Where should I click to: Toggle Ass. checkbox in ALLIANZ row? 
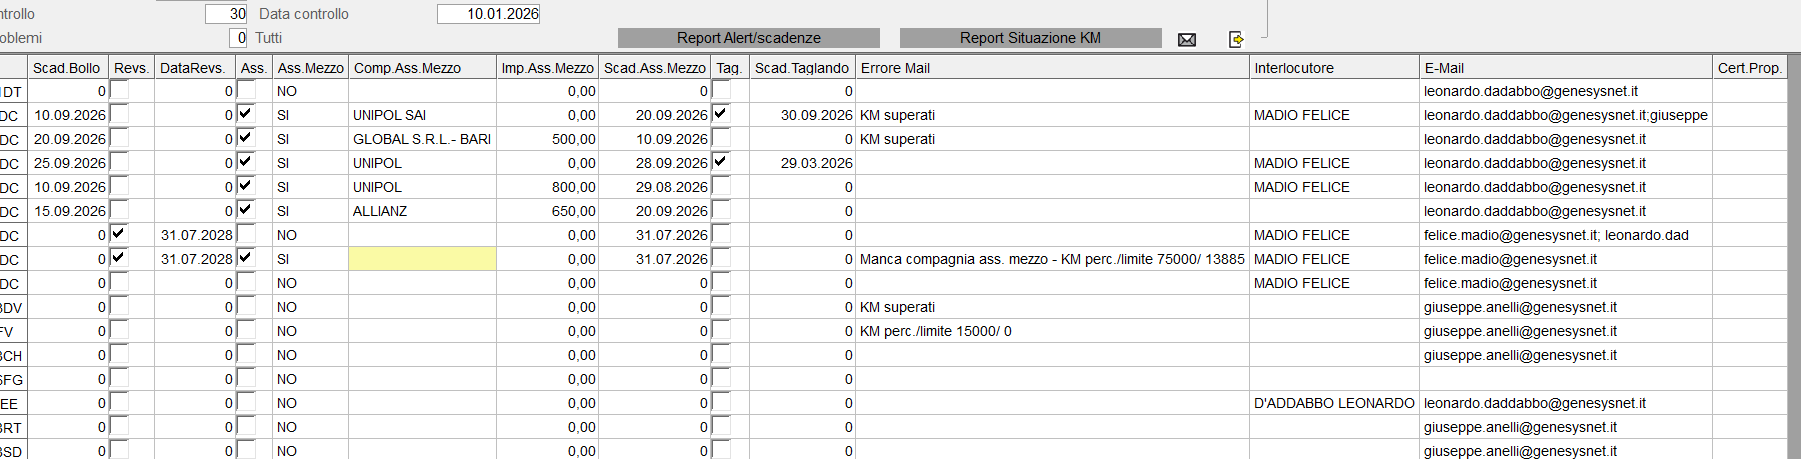click(246, 210)
